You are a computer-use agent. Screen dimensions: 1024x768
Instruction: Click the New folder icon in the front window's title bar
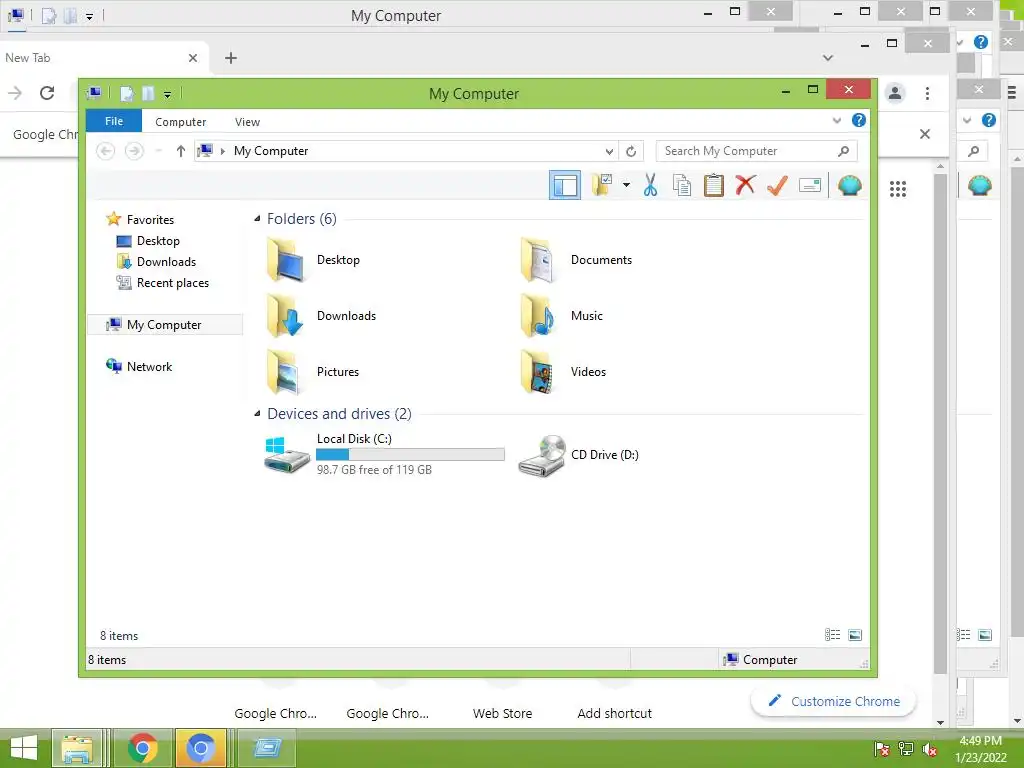tap(148, 93)
